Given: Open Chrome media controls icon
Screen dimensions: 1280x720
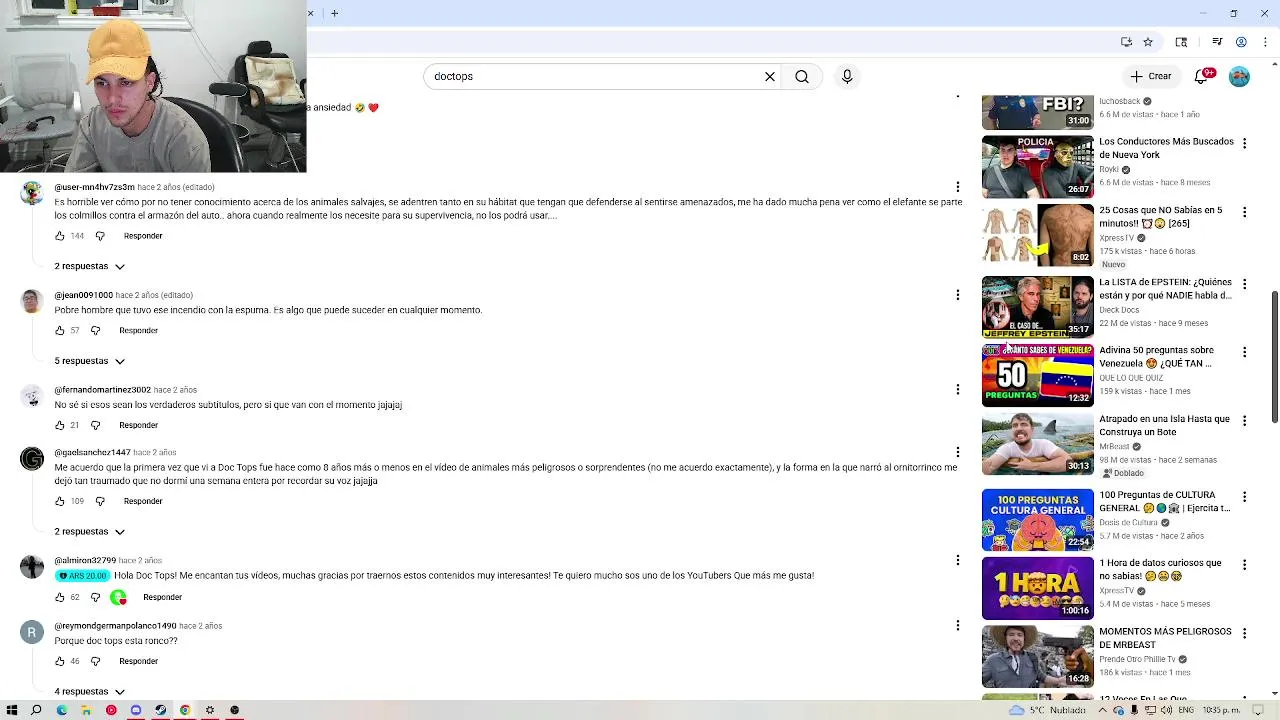Looking at the screenshot, I should coord(1217,42).
